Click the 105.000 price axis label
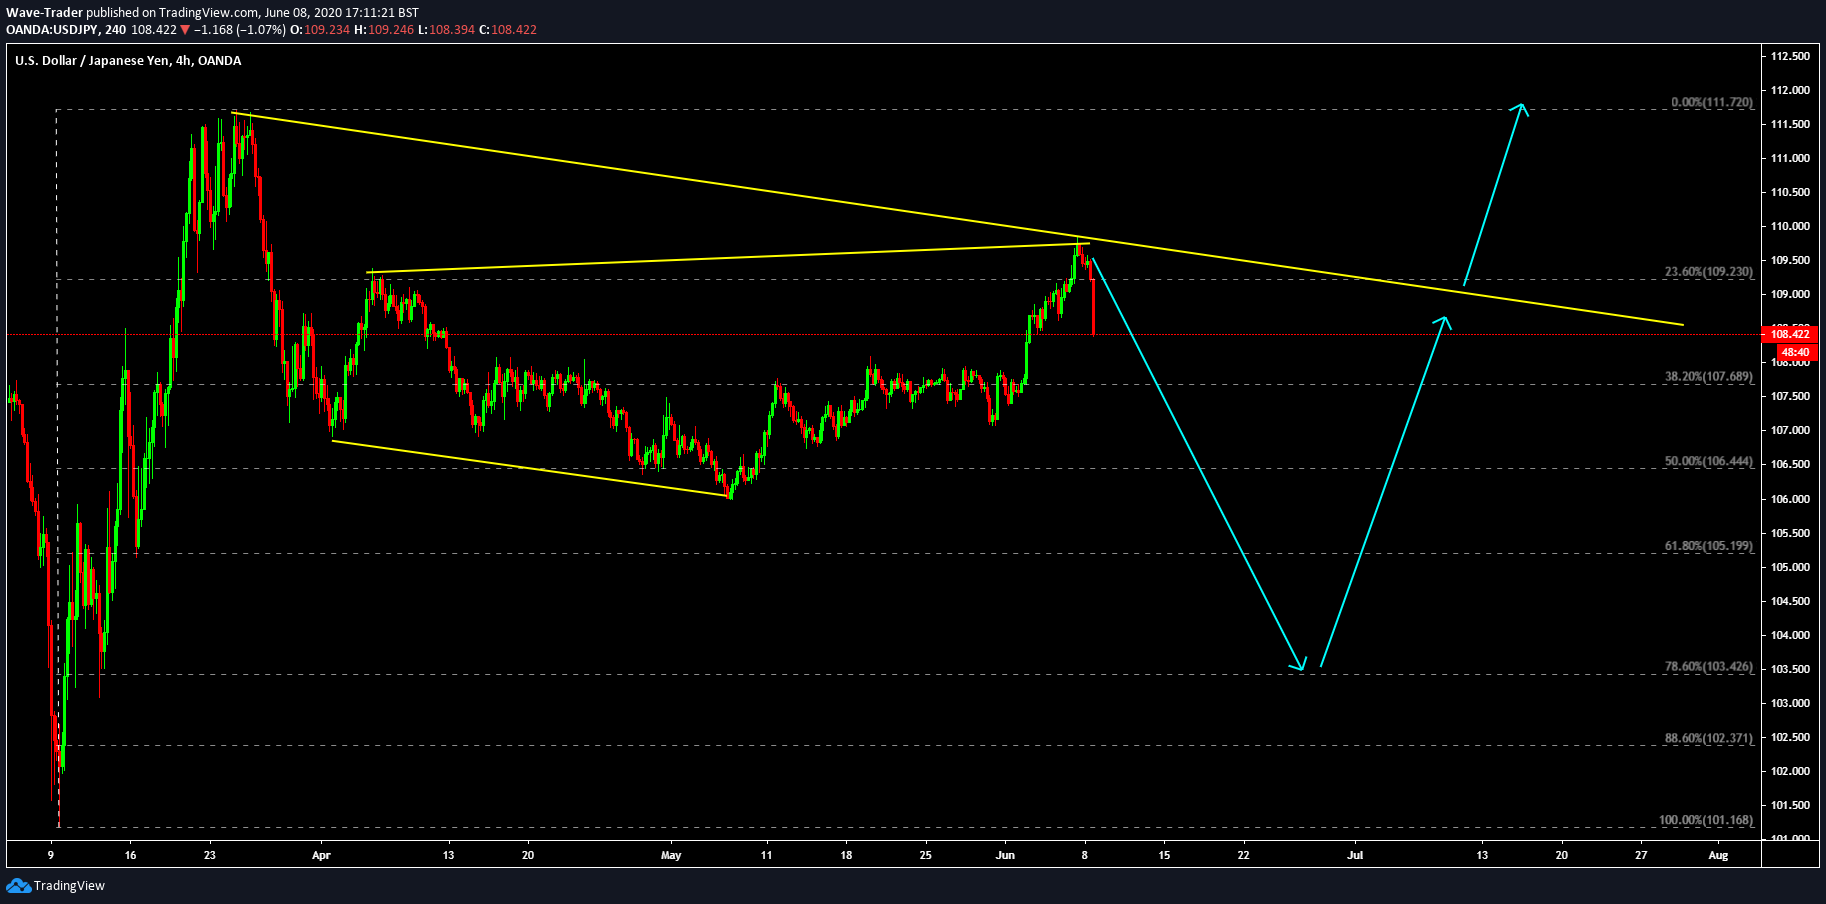Viewport: 1826px width, 904px height. coord(1790,567)
